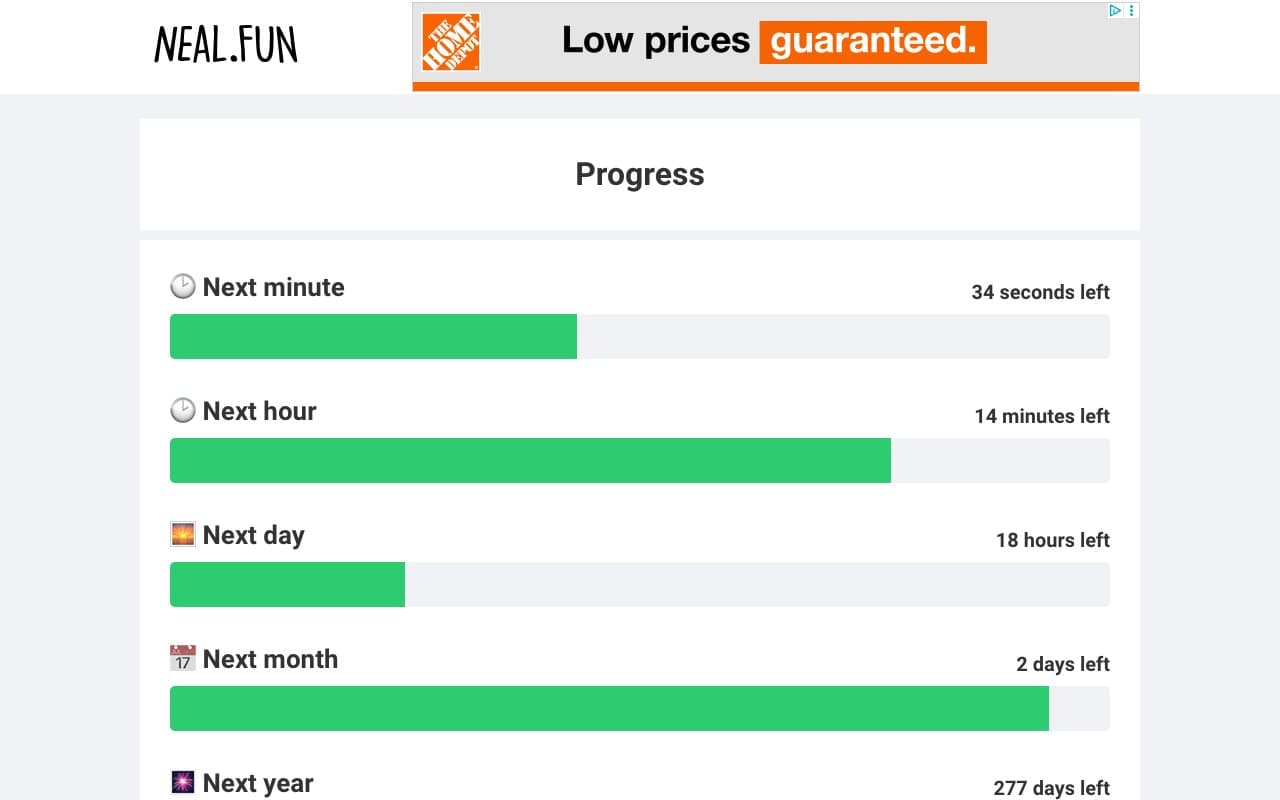Open the ad options three-dot menu
The width and height of the screenshot is (1280, 800).
click(x=1131, y=11)
